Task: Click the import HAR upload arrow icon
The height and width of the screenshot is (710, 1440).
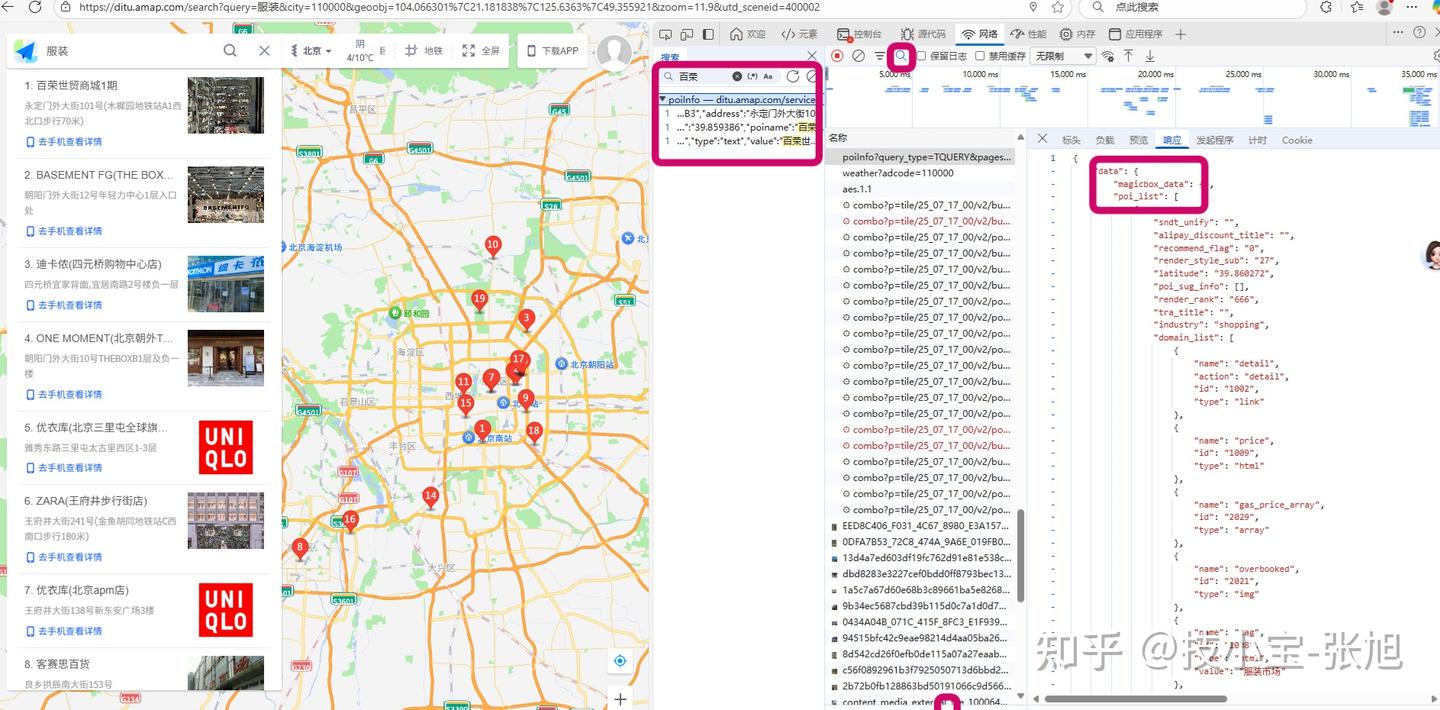Action: [x=1128, y=56]
